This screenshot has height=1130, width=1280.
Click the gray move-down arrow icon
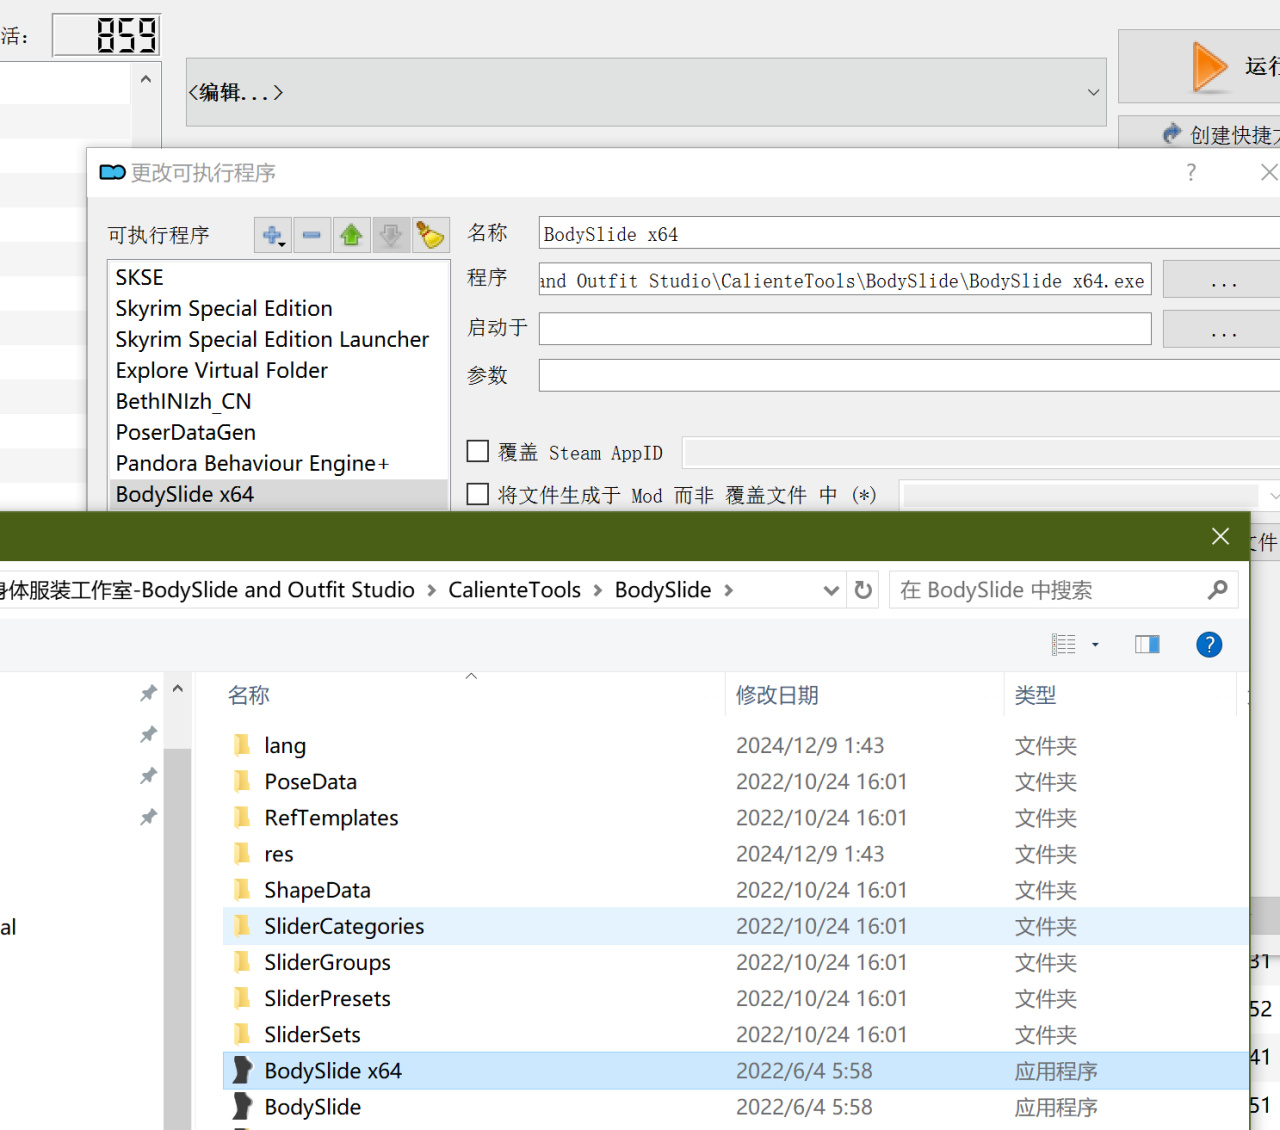pyautogui.click(x=391, y=236)
